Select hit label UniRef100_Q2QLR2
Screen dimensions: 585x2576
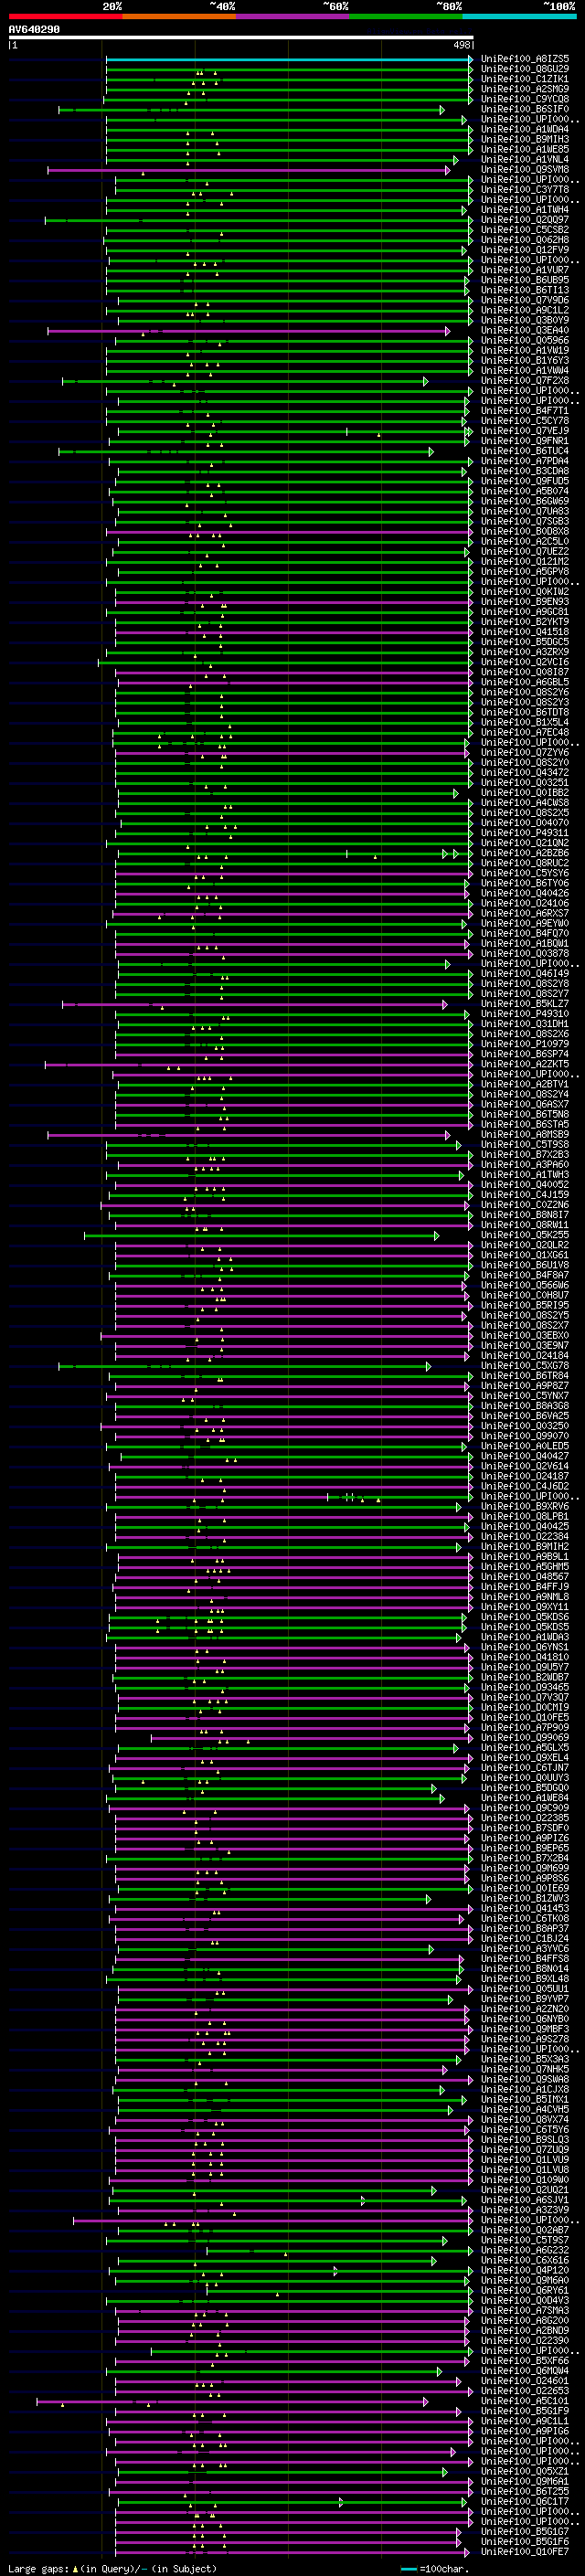pyautogui.click(x=525, y=1245)
